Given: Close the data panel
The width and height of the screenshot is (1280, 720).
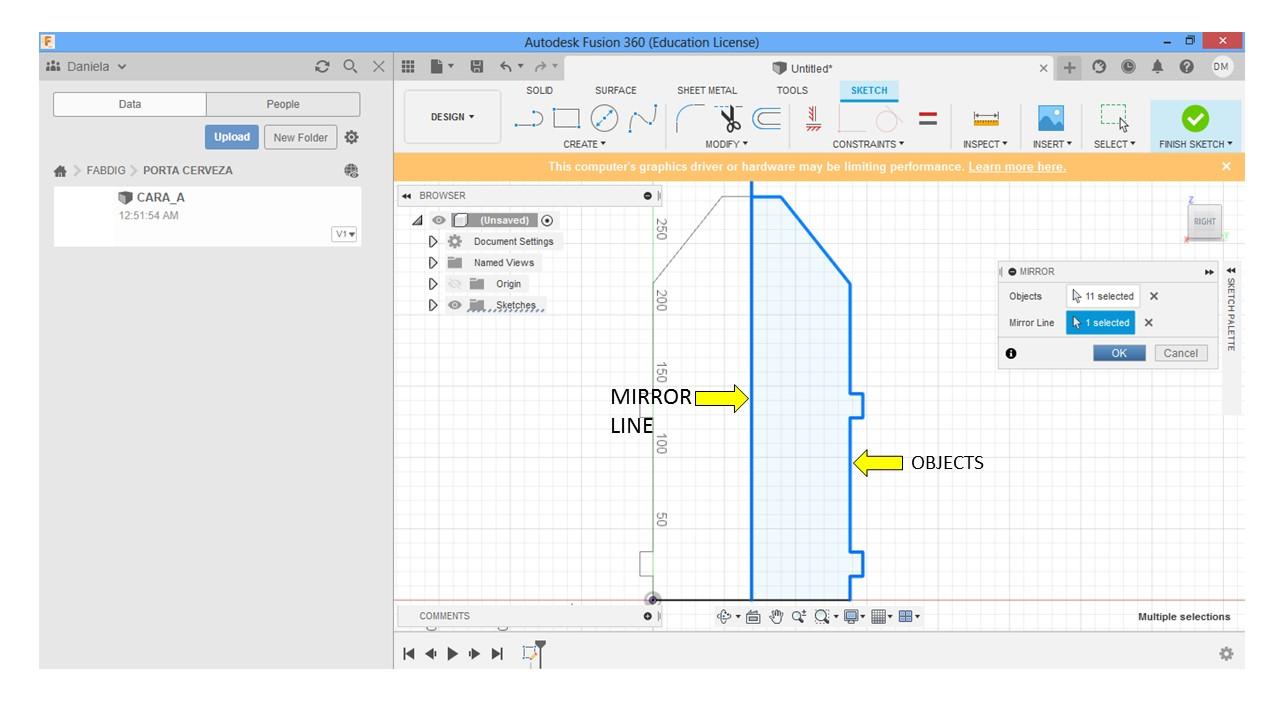Looking at the screenshot, I should click(x=378, y=67).
